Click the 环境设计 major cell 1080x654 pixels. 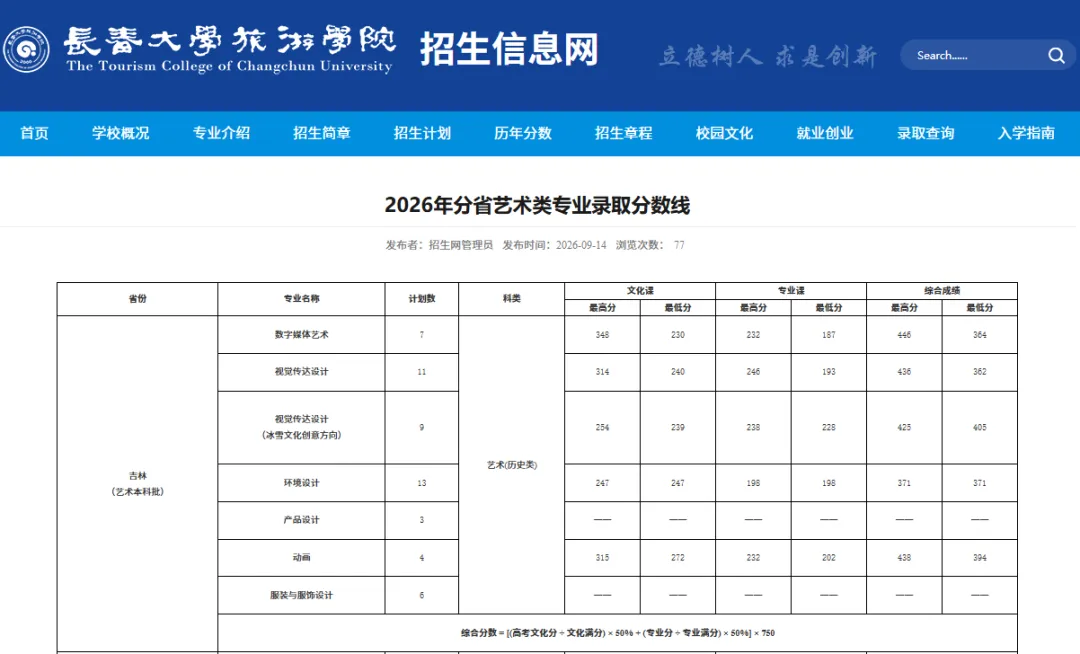click(x=301, y=483)
